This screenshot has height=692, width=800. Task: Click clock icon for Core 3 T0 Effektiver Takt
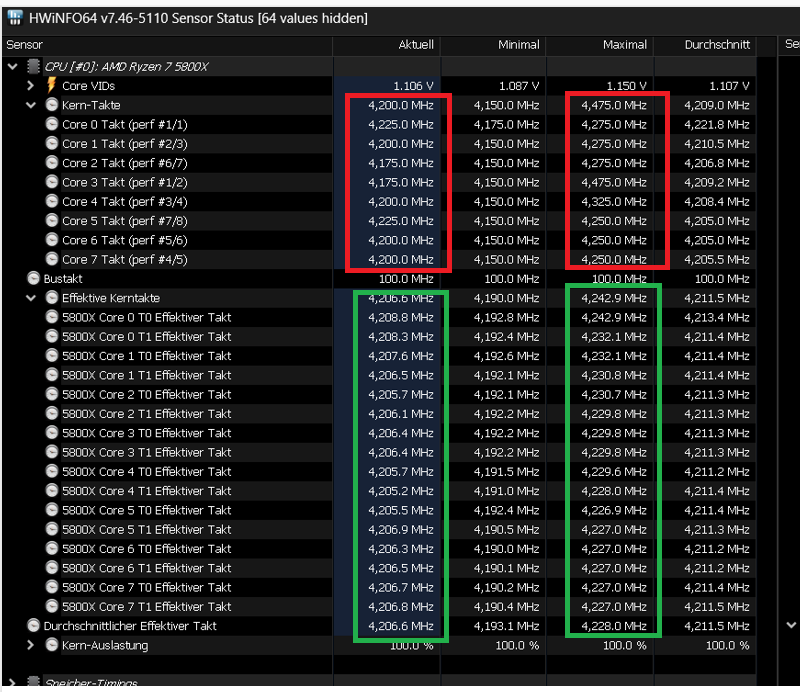(x=52, y=433)
